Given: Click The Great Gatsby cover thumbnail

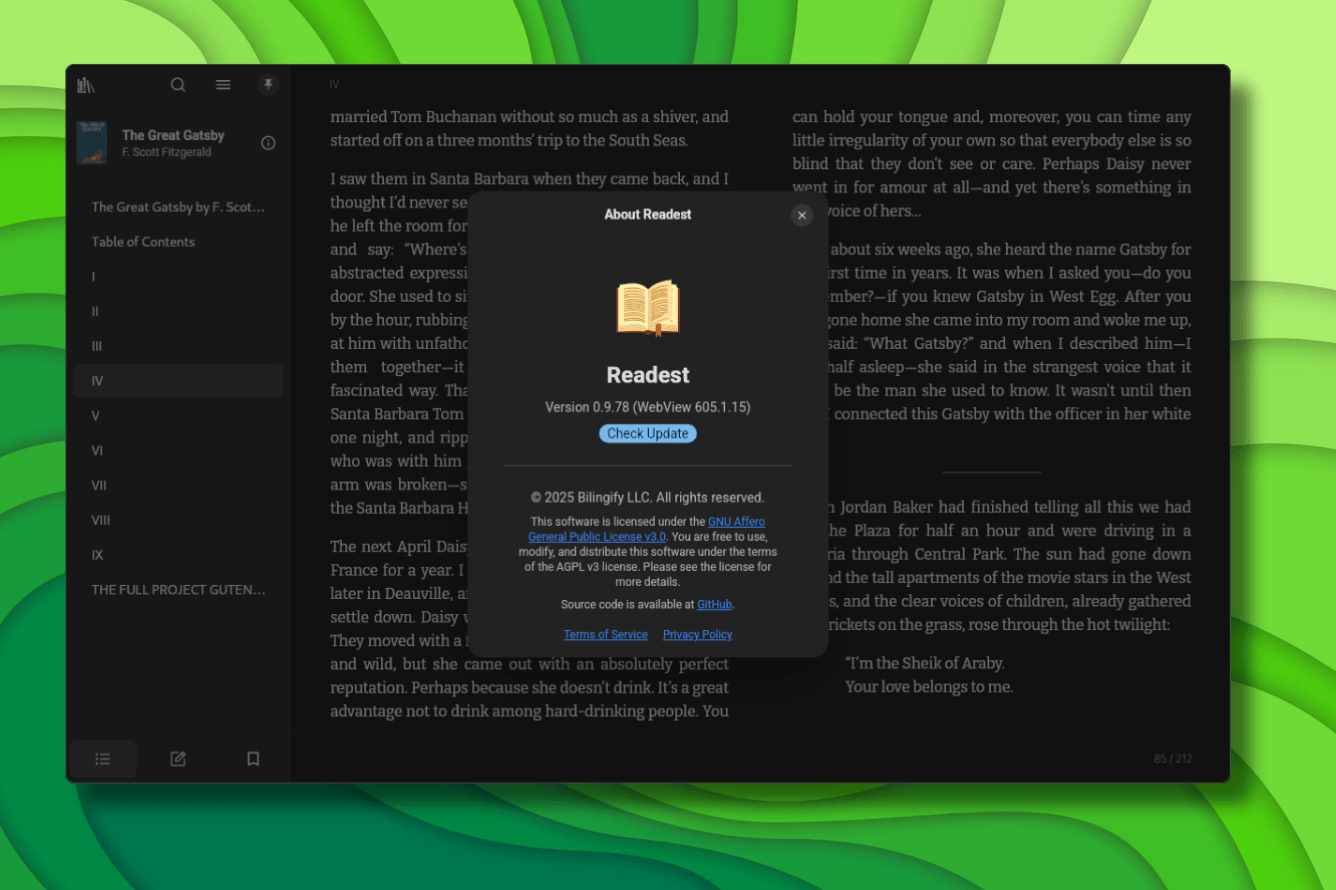Looking at the screenshot, I should [92, 143].
